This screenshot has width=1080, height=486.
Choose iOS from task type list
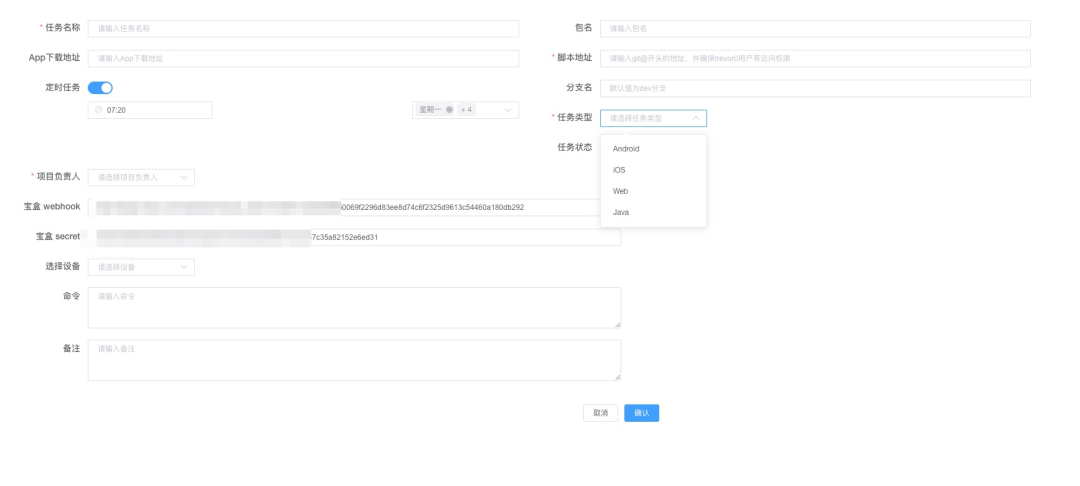click(x=653, y=170)
